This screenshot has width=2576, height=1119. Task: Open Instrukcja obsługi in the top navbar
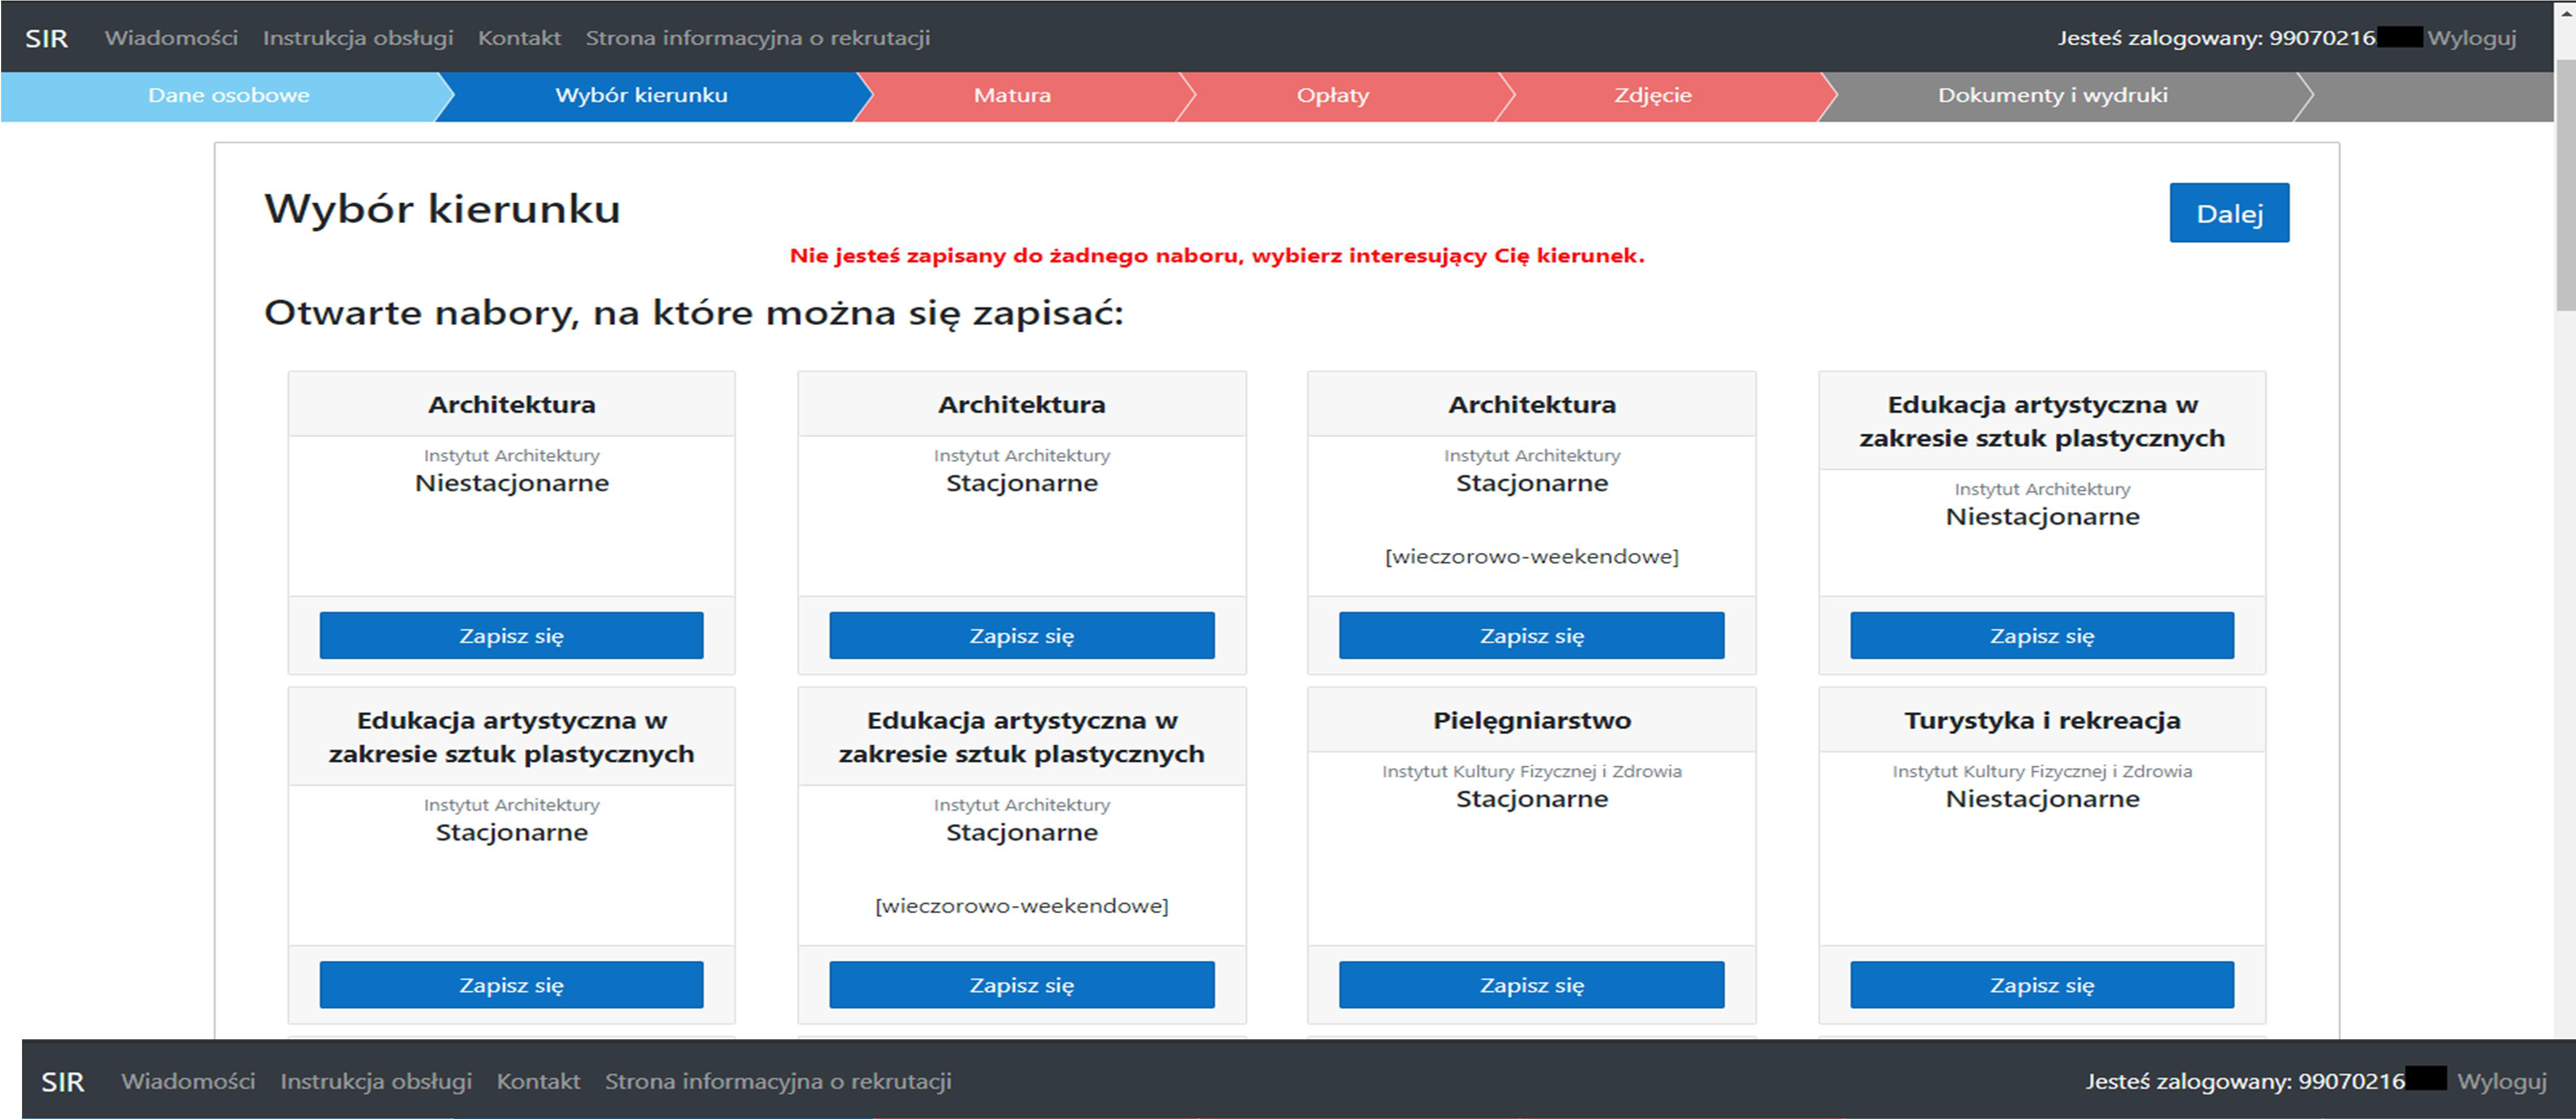[358, 38]
